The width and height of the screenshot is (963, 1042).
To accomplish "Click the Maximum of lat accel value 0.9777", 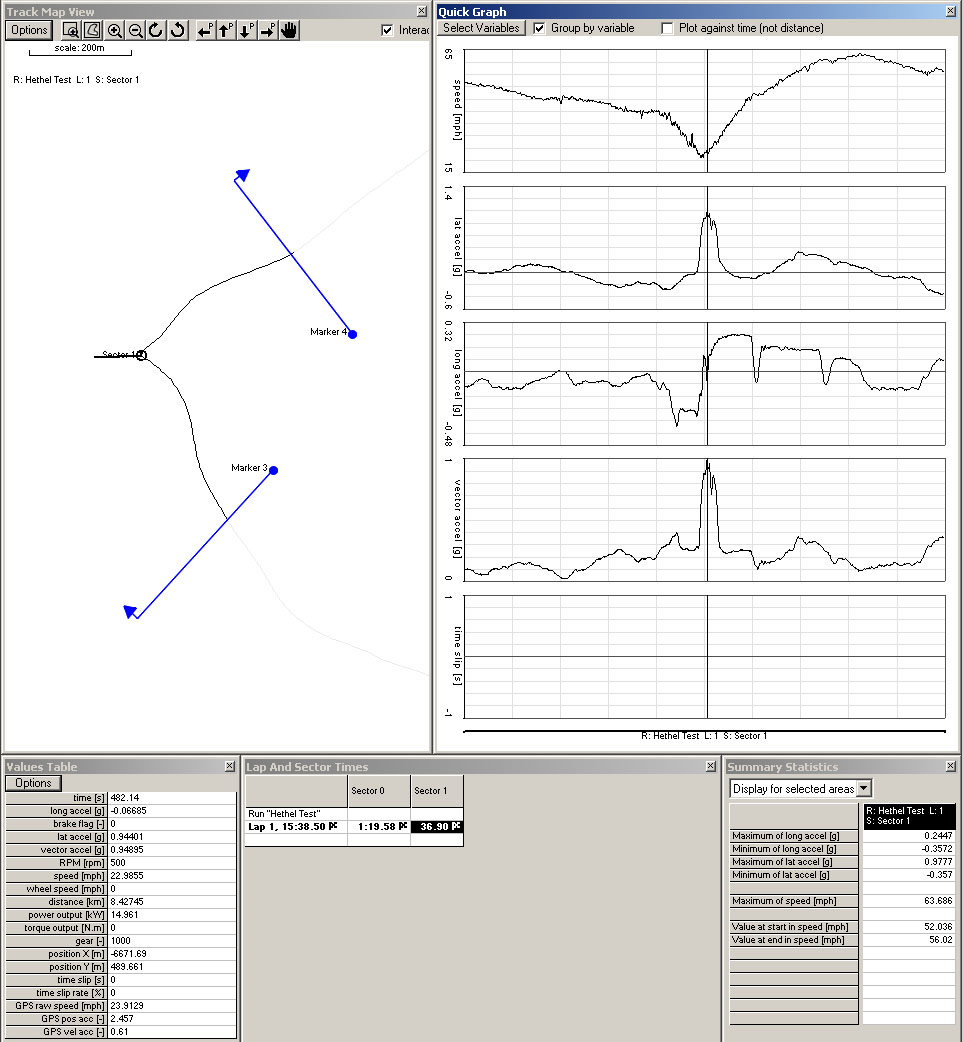I will tap(908, 862).
